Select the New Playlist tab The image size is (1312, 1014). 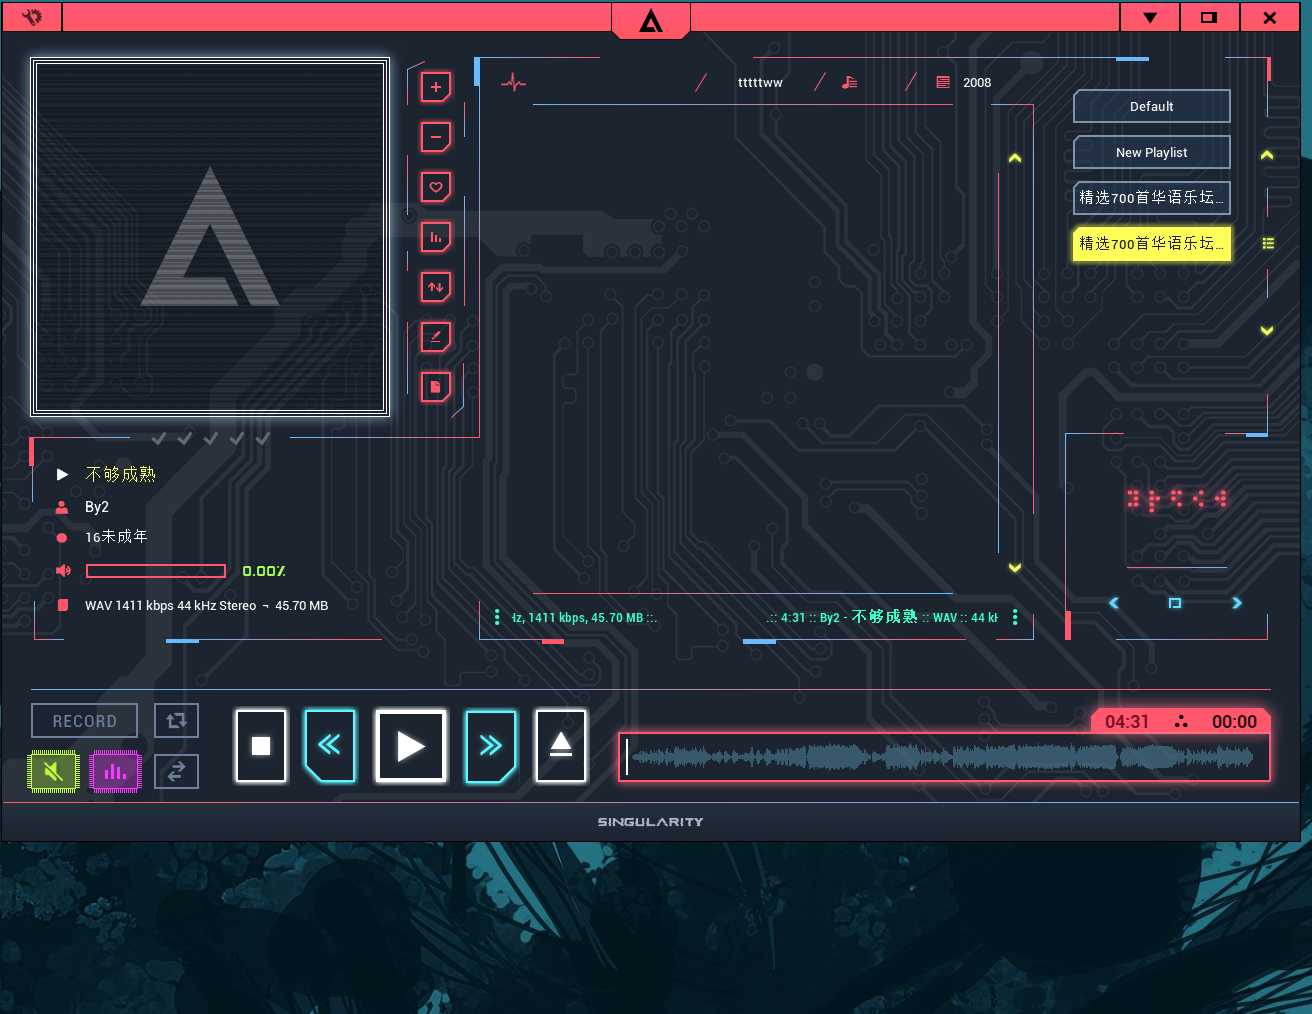coord(1152,152)
